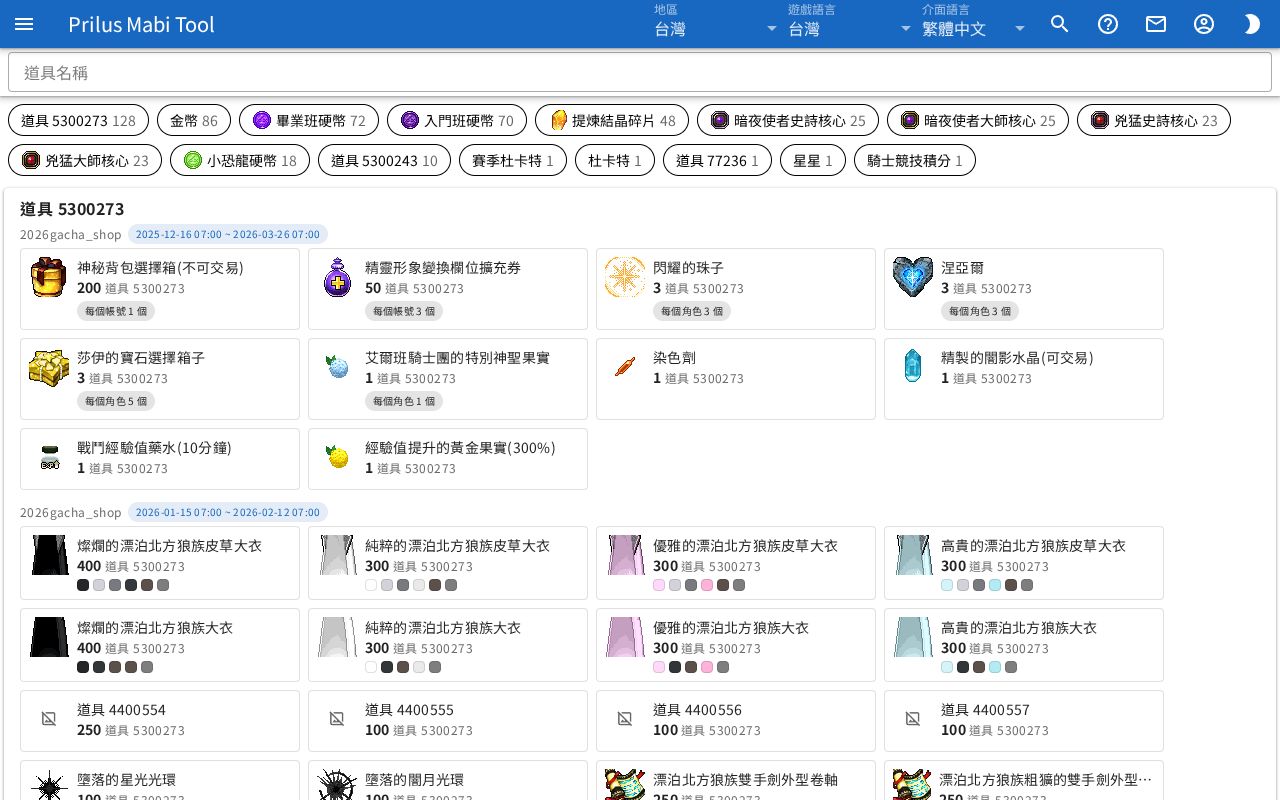
Task: Click first pink swatch under 優雅的漂泊北方狼族皮草大衣
Action: click(659, 585)
